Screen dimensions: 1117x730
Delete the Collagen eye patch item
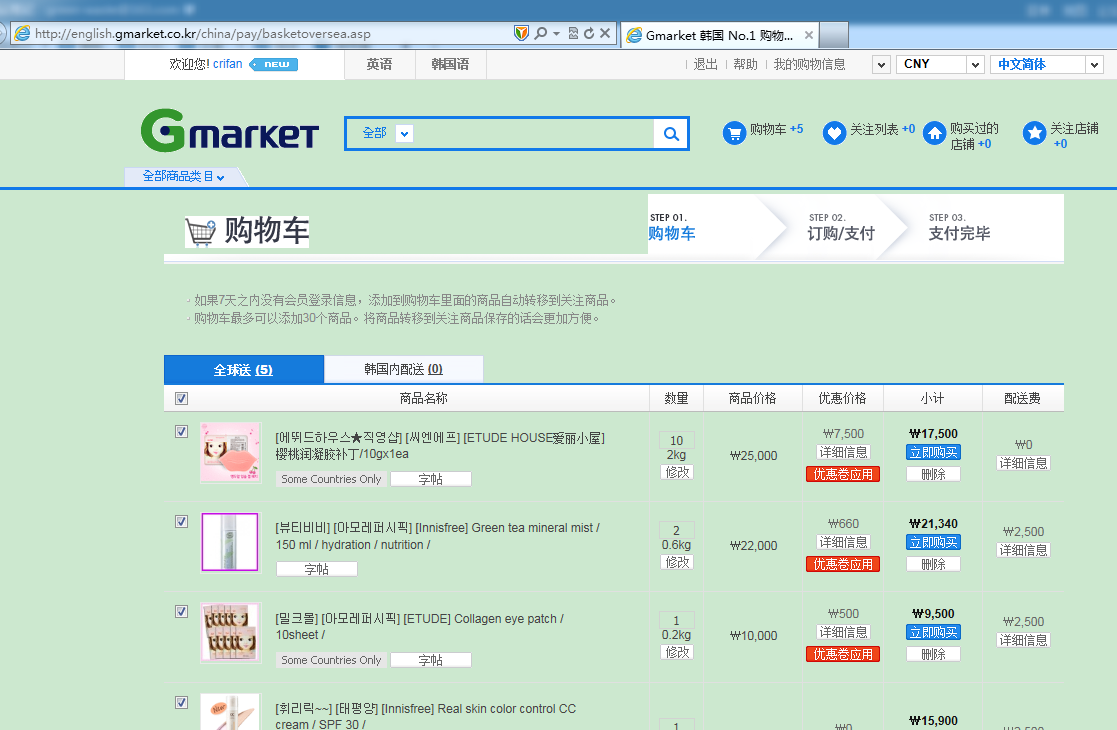click(x=933, y=654)
